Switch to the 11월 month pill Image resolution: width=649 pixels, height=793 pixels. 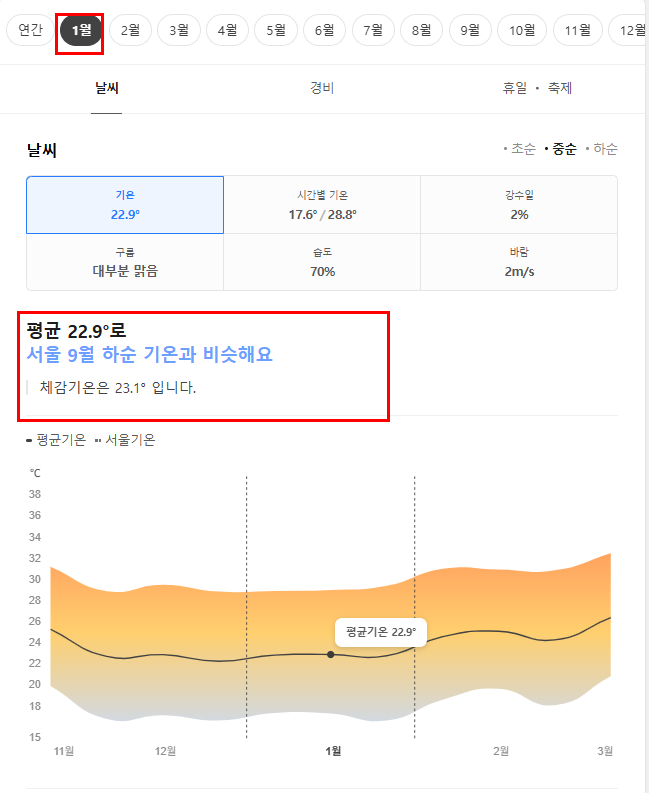pos(578,30)
